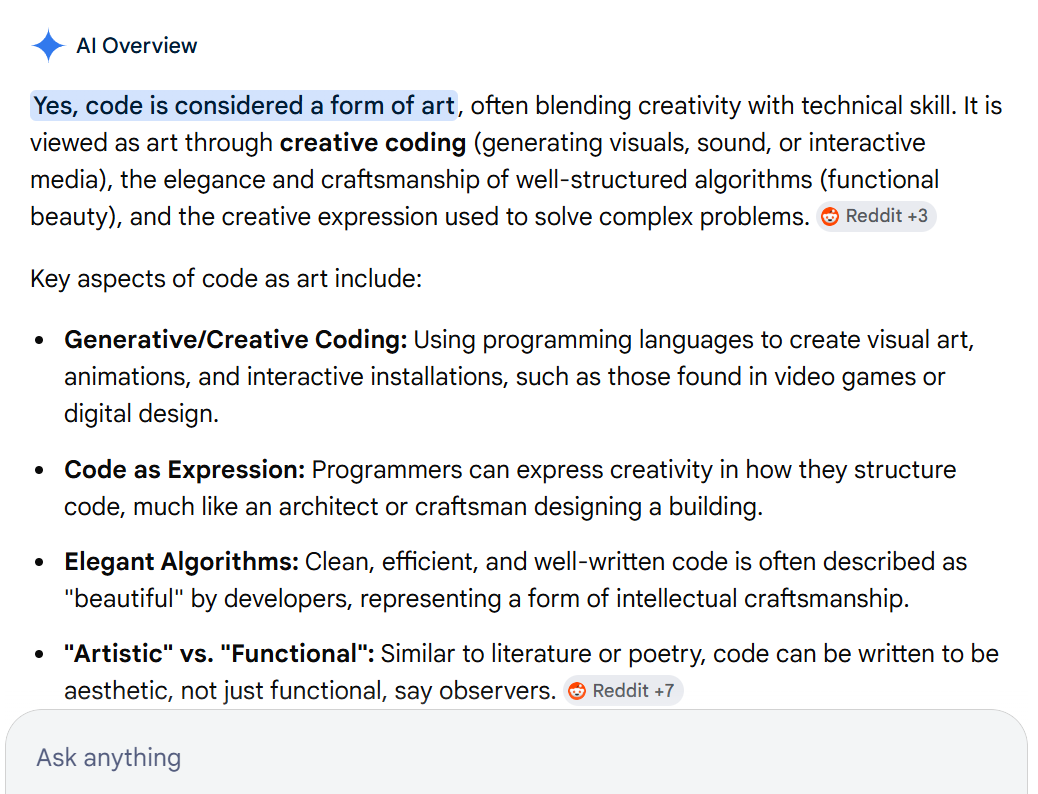The height and width of the screenshot is (794, 1038).
Task: Click the "Code as Expression:" bold heading
Action: [x=185, y=470]
